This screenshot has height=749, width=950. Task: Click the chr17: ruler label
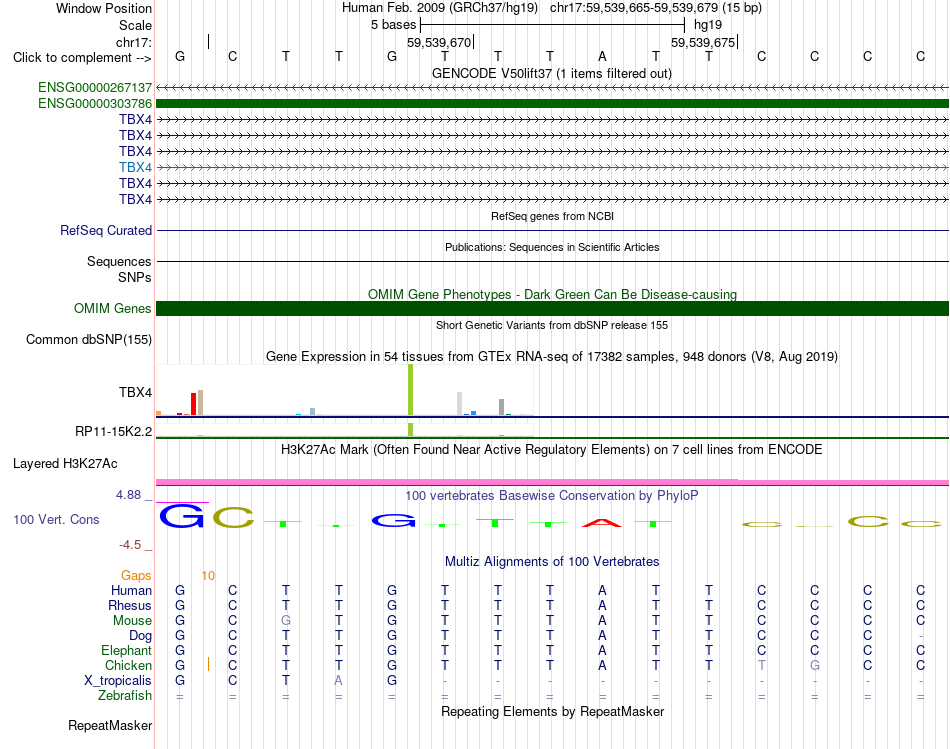pyautogui.click(x=133, y=42)
